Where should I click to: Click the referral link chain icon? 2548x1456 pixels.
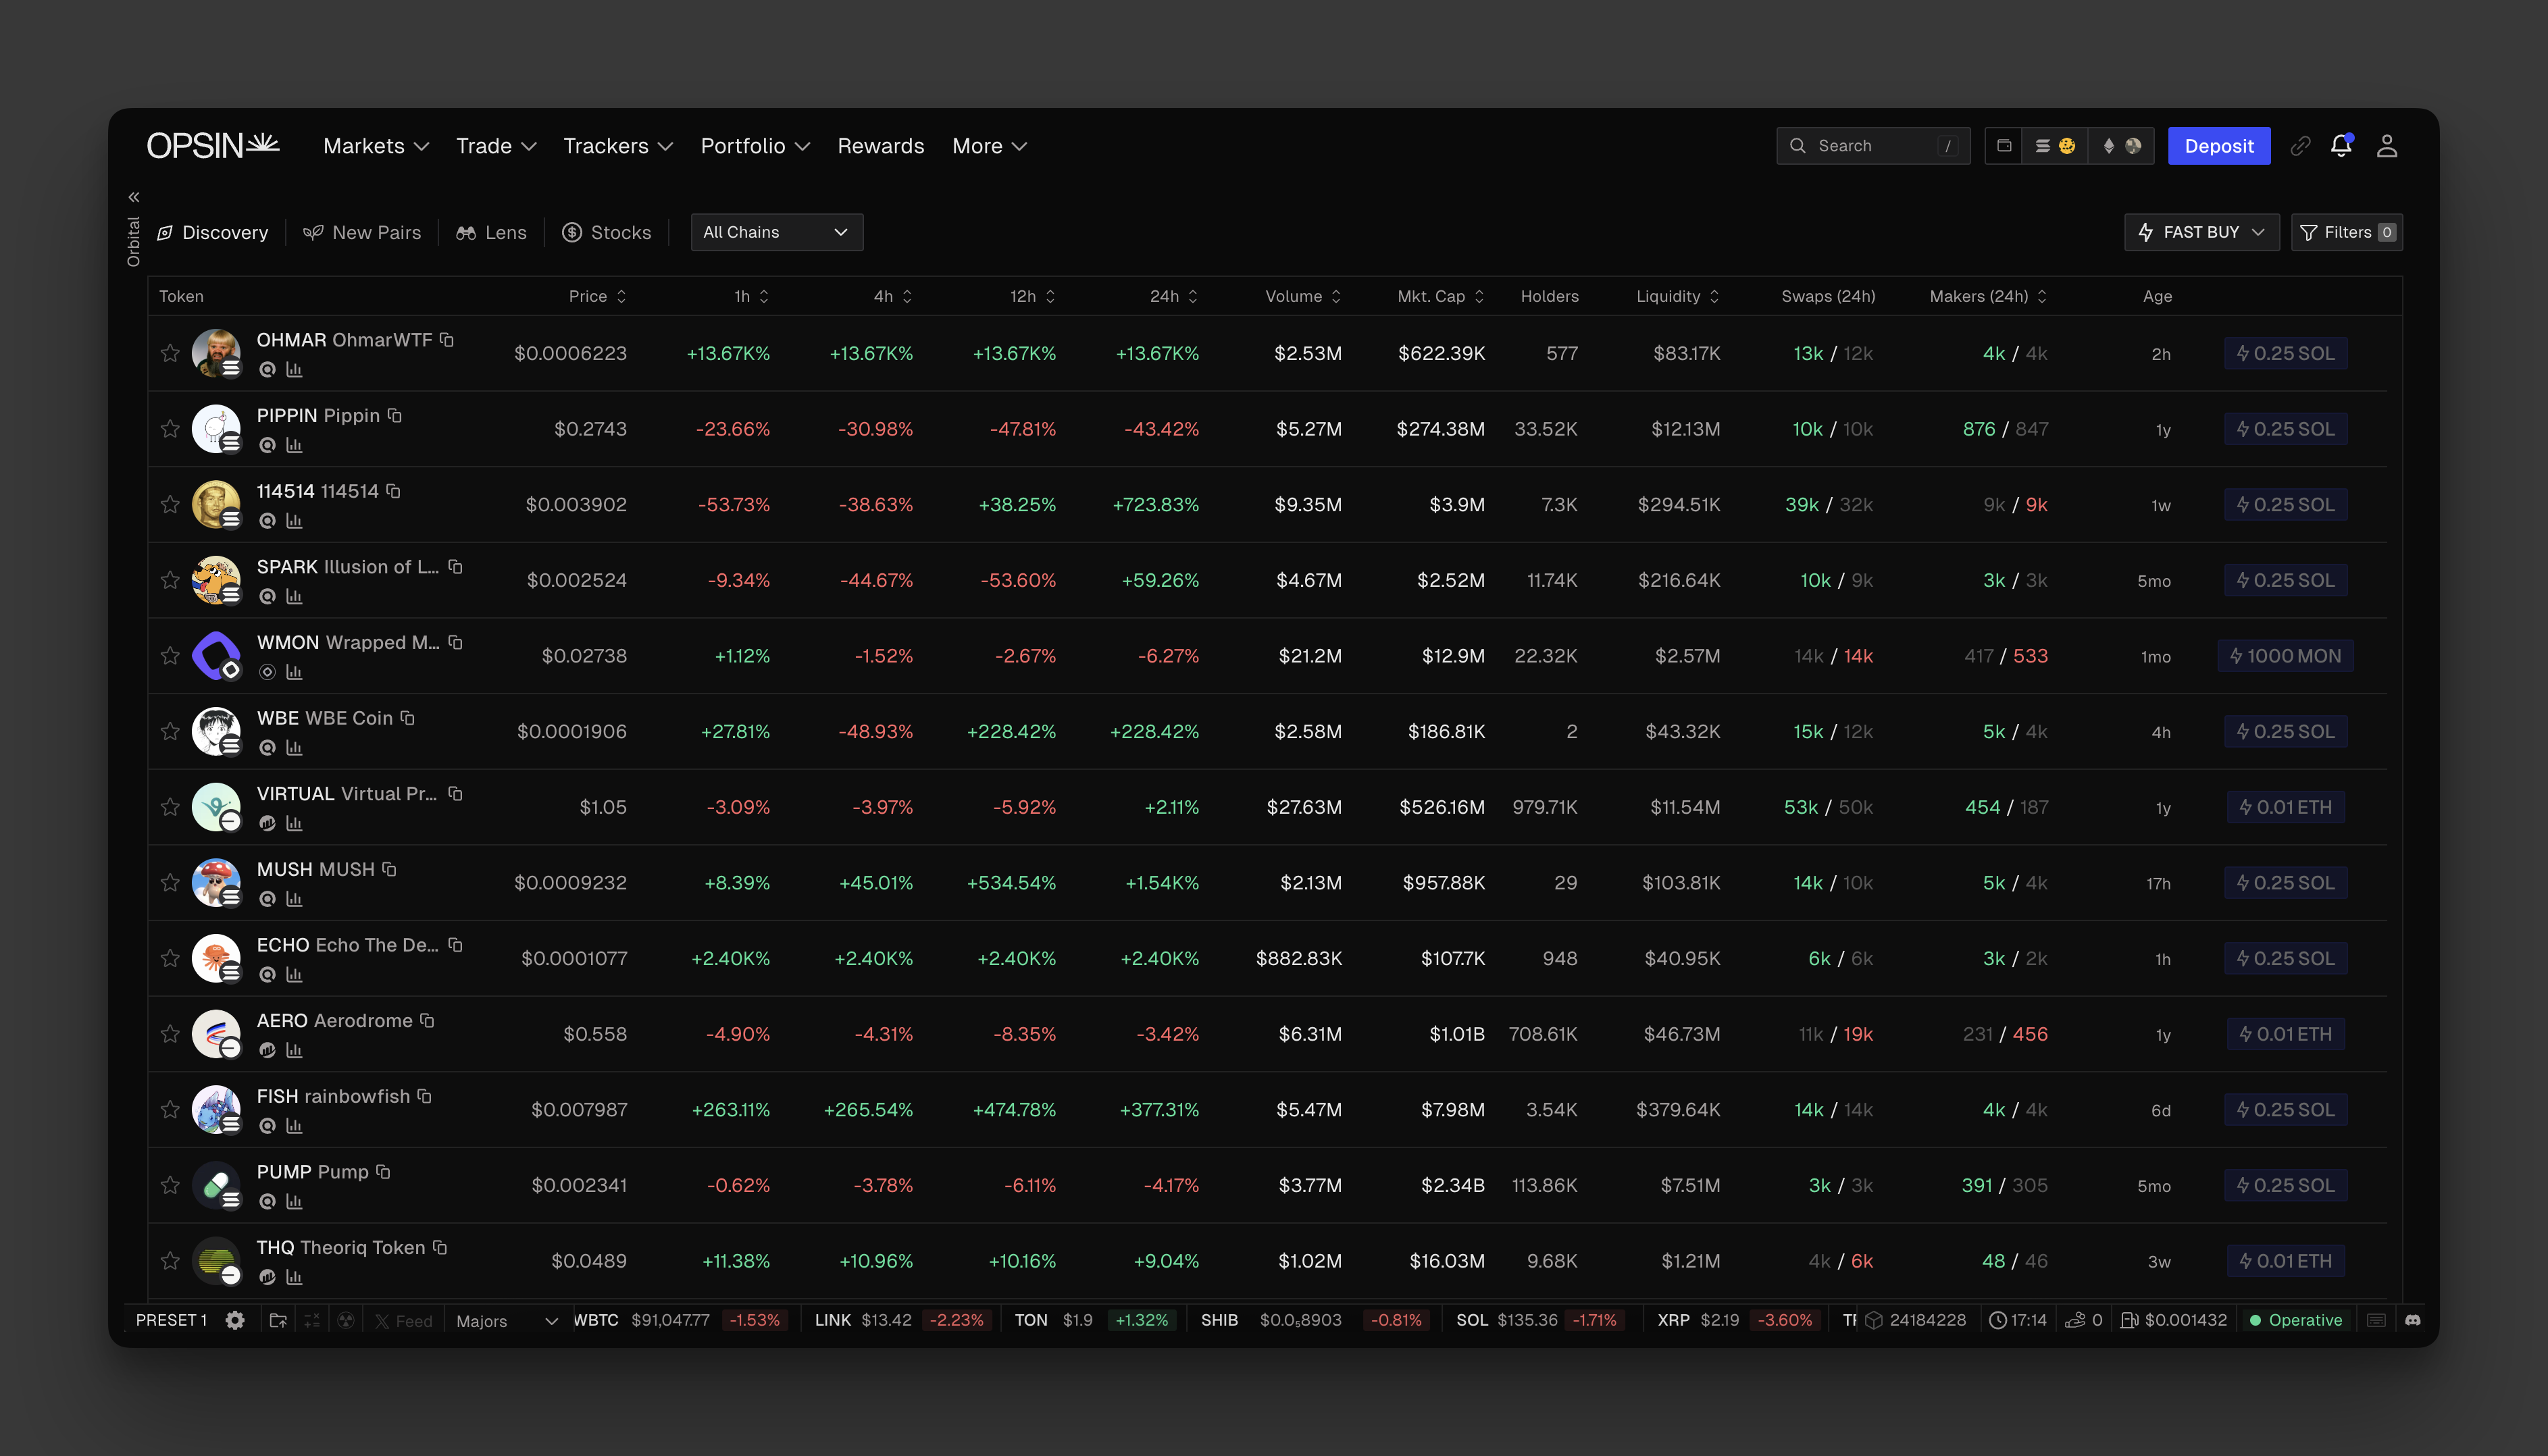2300,146
